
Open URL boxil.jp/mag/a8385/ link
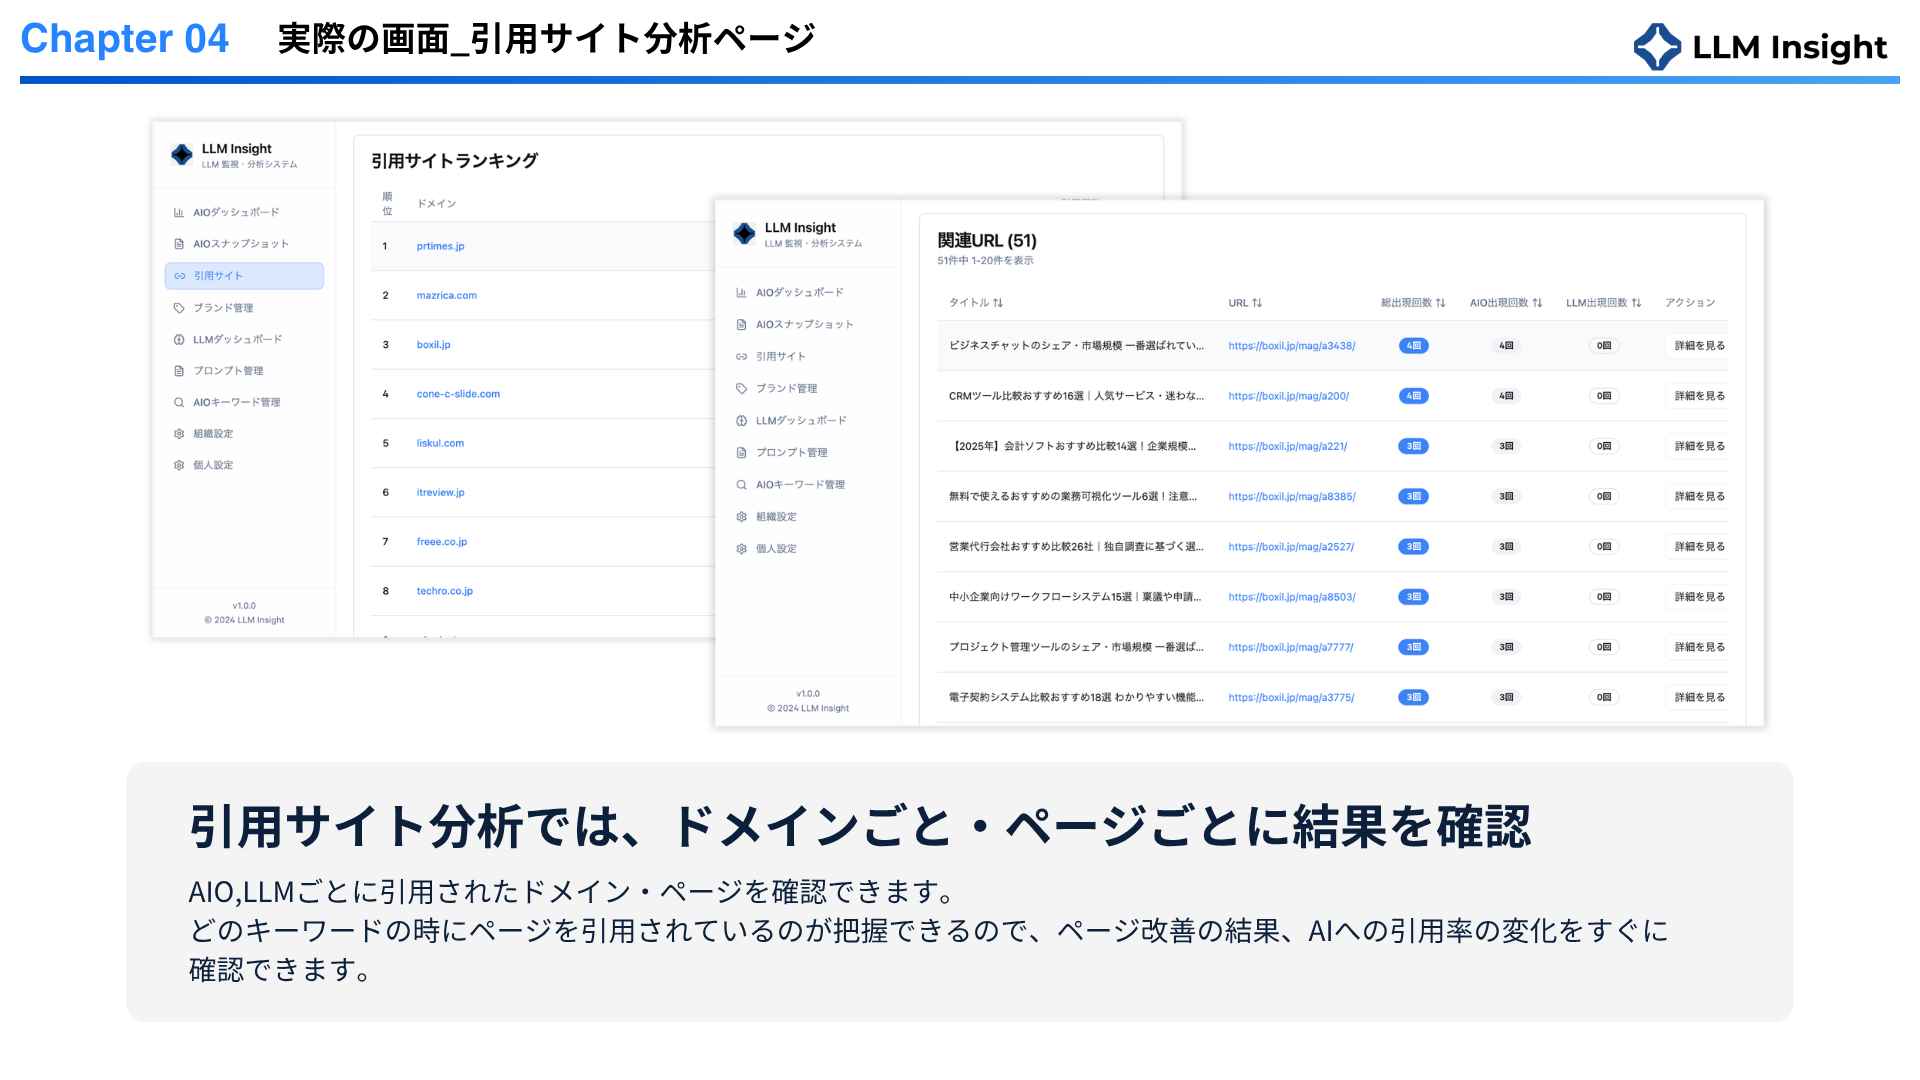click(1292, 497)
